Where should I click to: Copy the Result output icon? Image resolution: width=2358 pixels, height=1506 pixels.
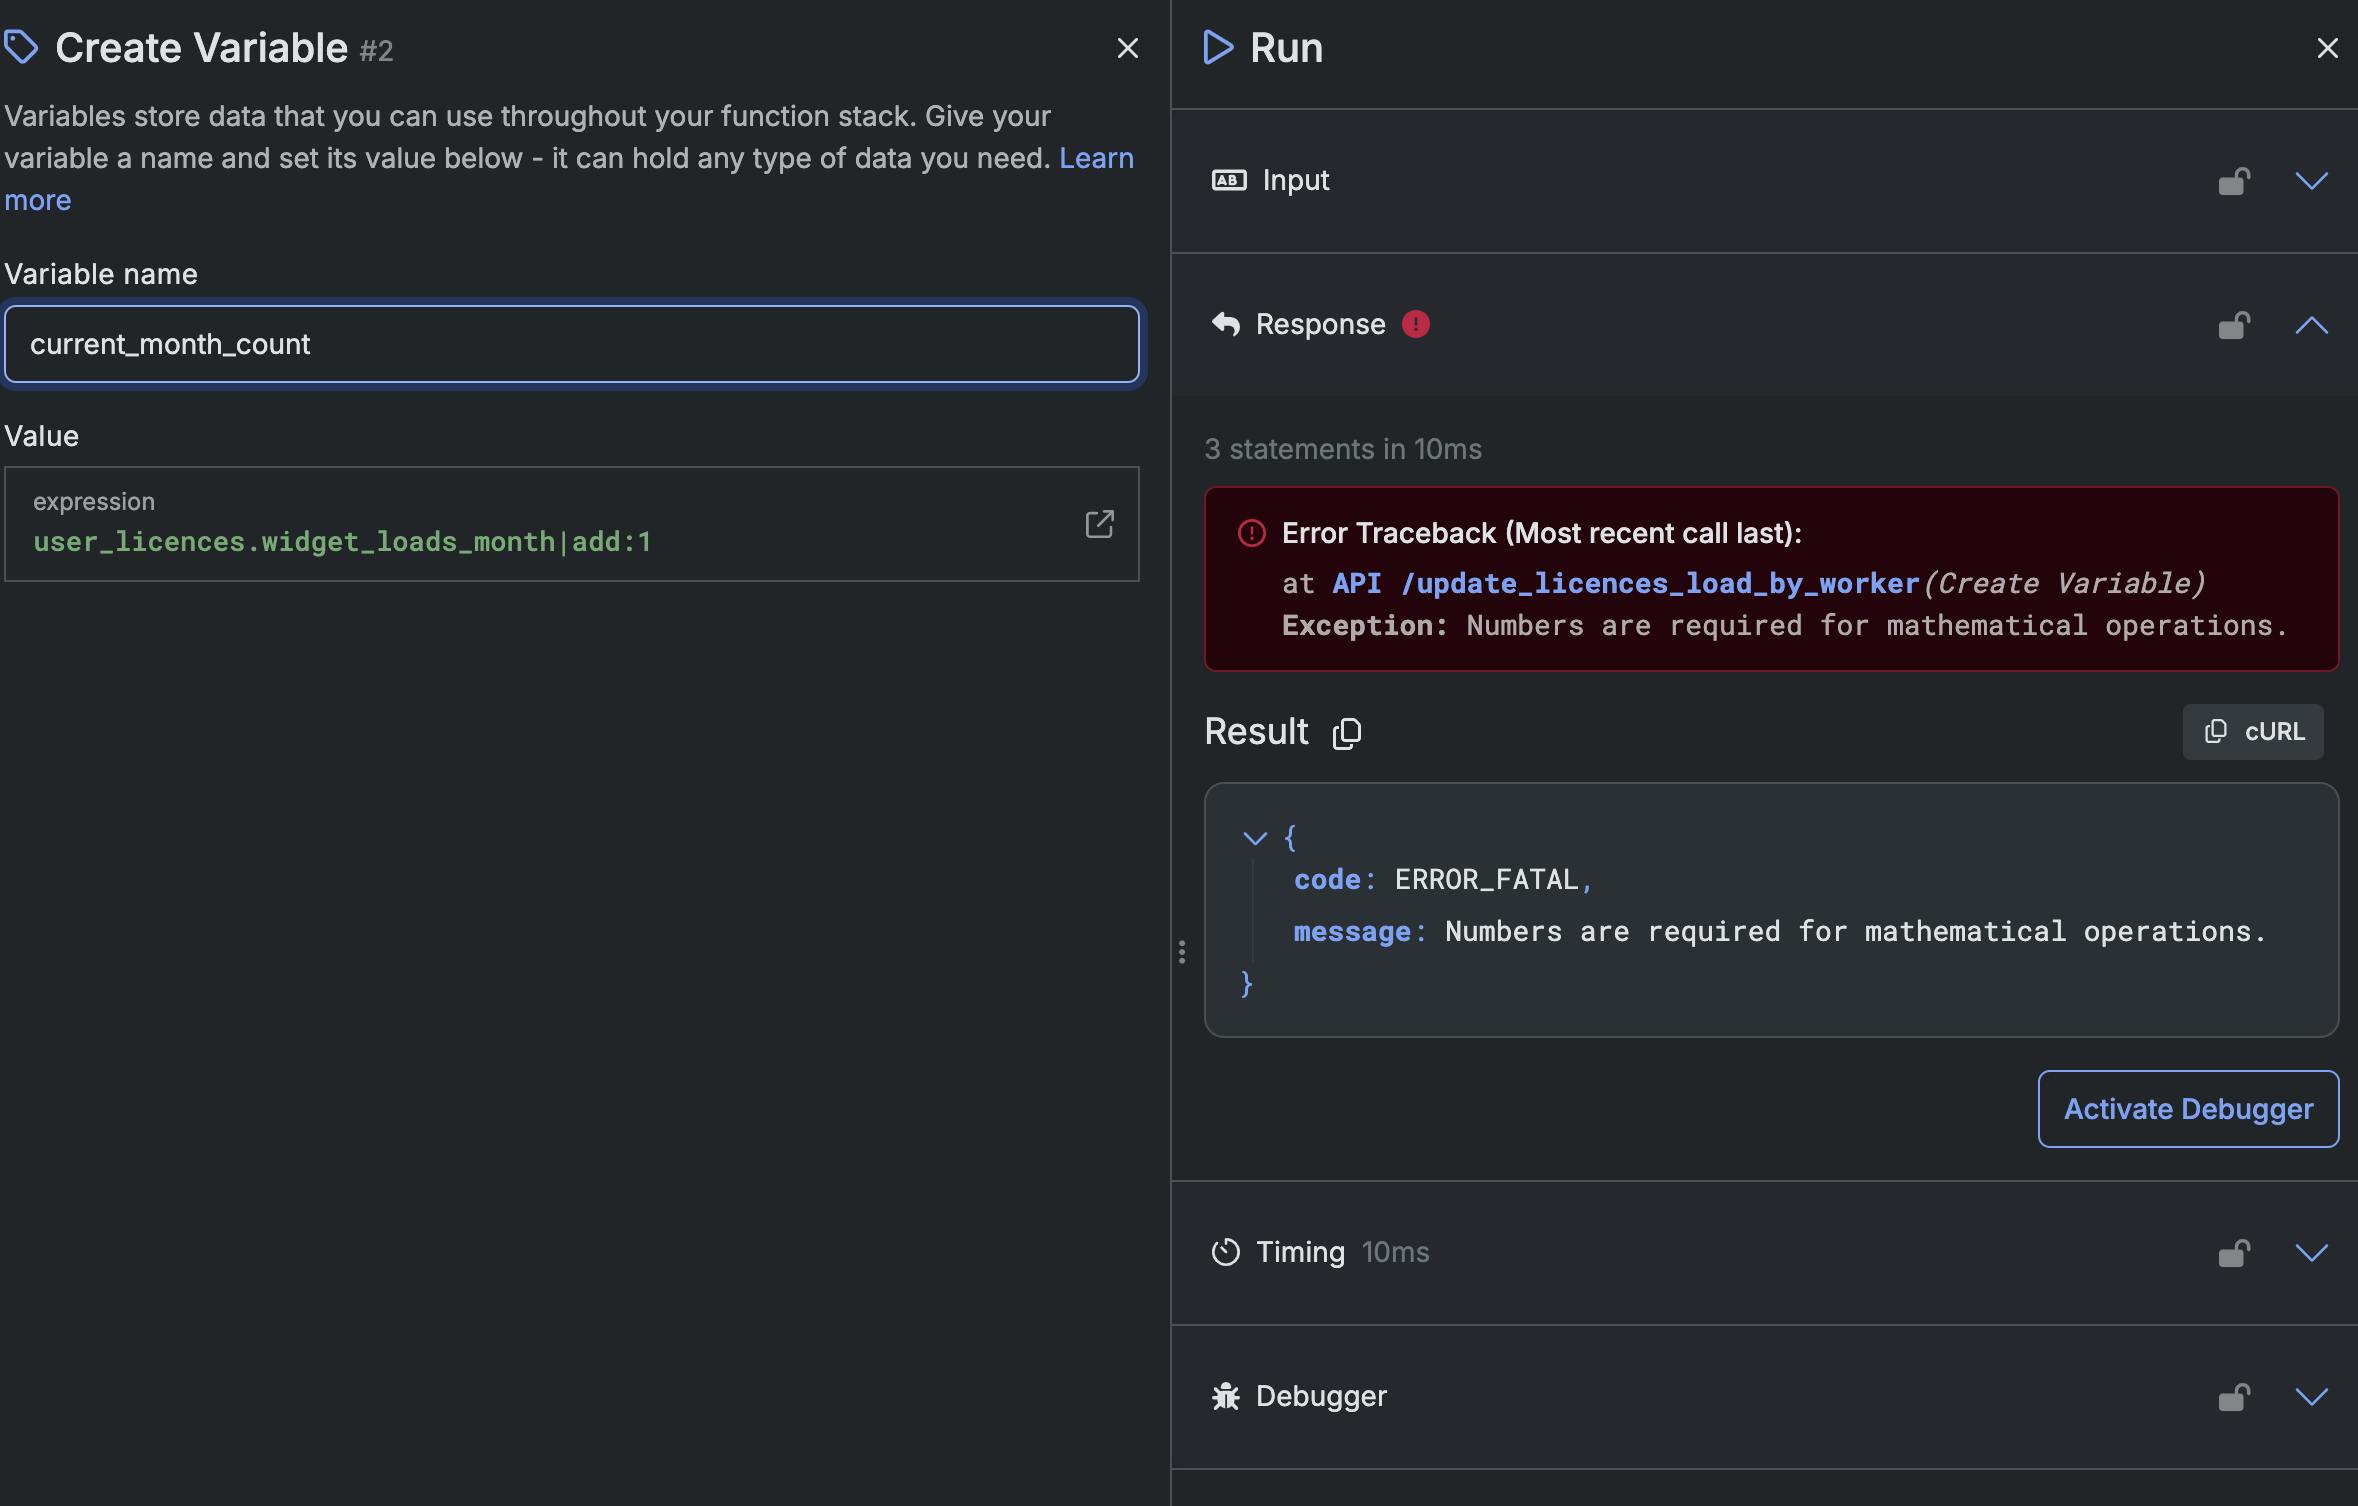click(x=1347, y=733)
